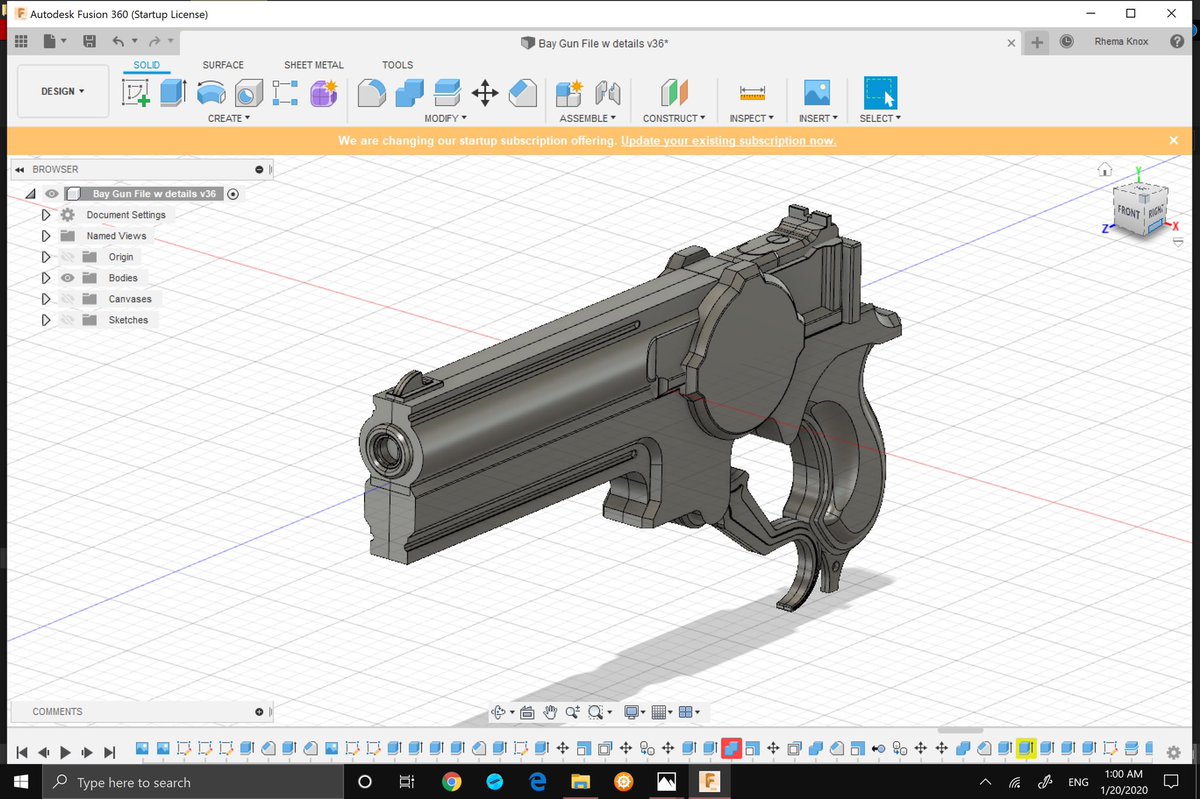Open the Rhema Knox account menu
This screenshot has height=799, width=1200.
[x=1123, y=42]
